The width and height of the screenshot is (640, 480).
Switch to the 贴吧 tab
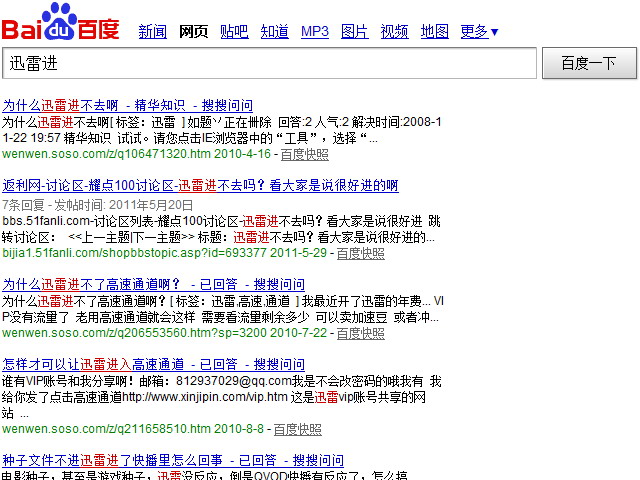[234, 31]
